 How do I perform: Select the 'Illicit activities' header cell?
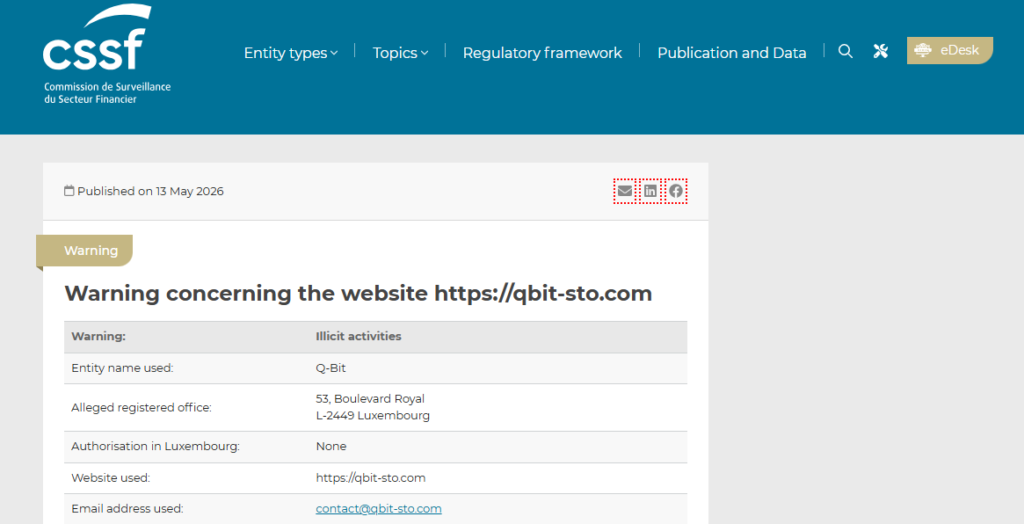click(358, 336)
